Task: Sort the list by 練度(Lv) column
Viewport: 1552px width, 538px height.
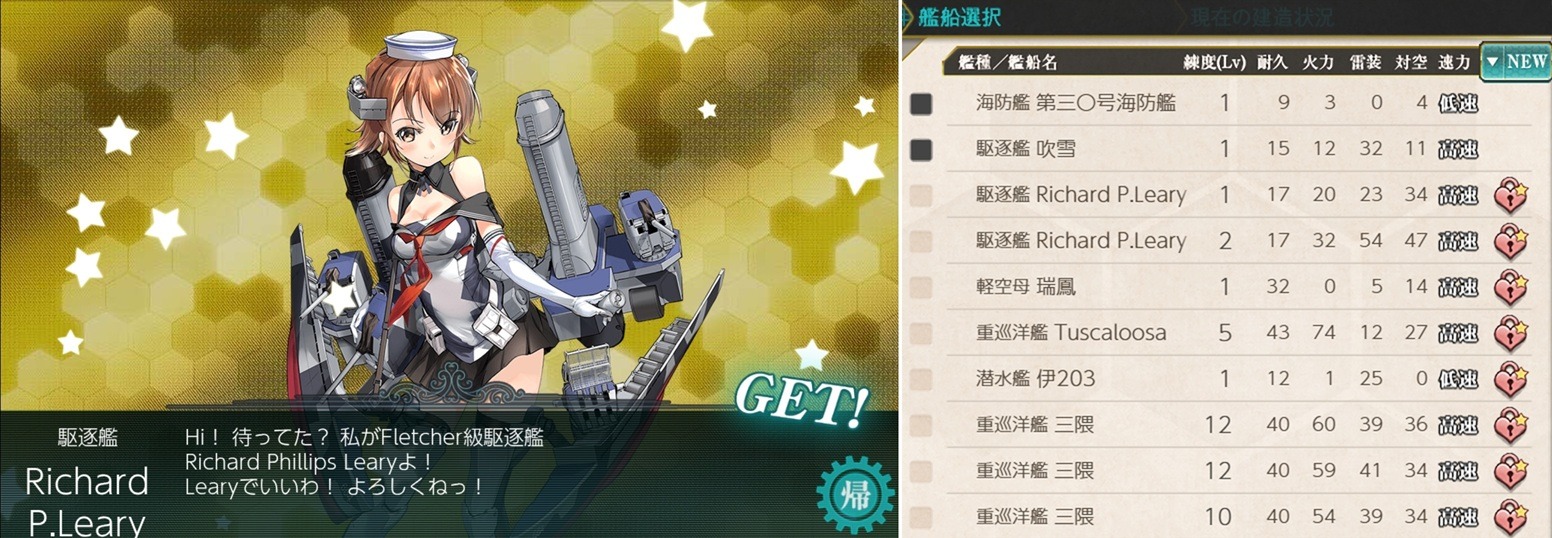Action: 1214,62
